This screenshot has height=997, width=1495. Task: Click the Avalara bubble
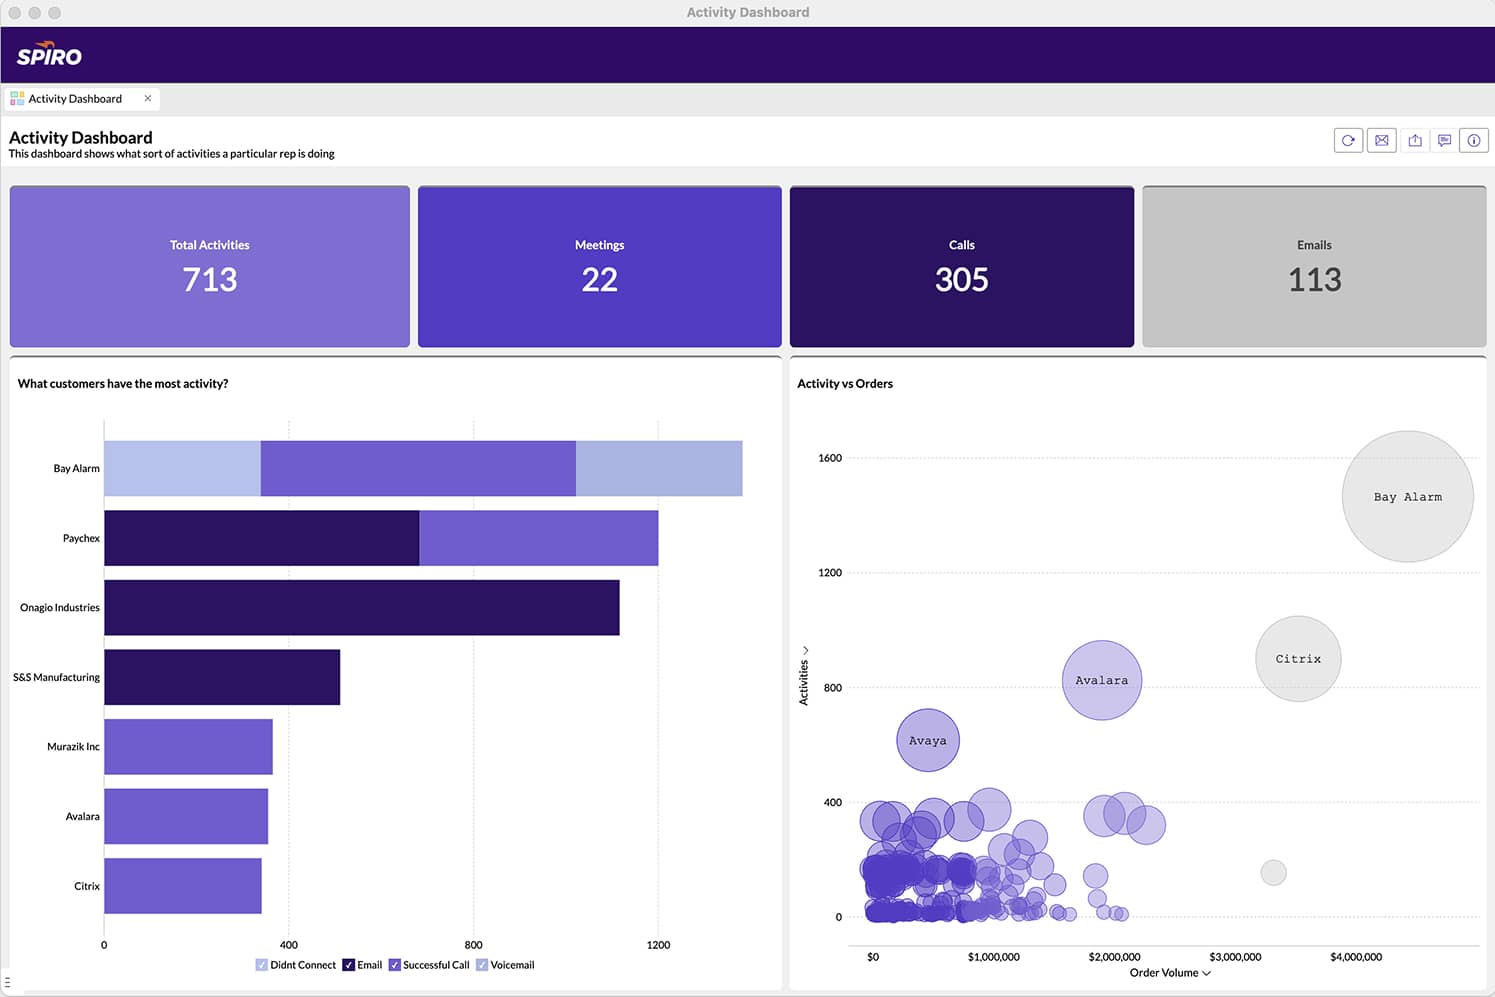point(1101,680)
